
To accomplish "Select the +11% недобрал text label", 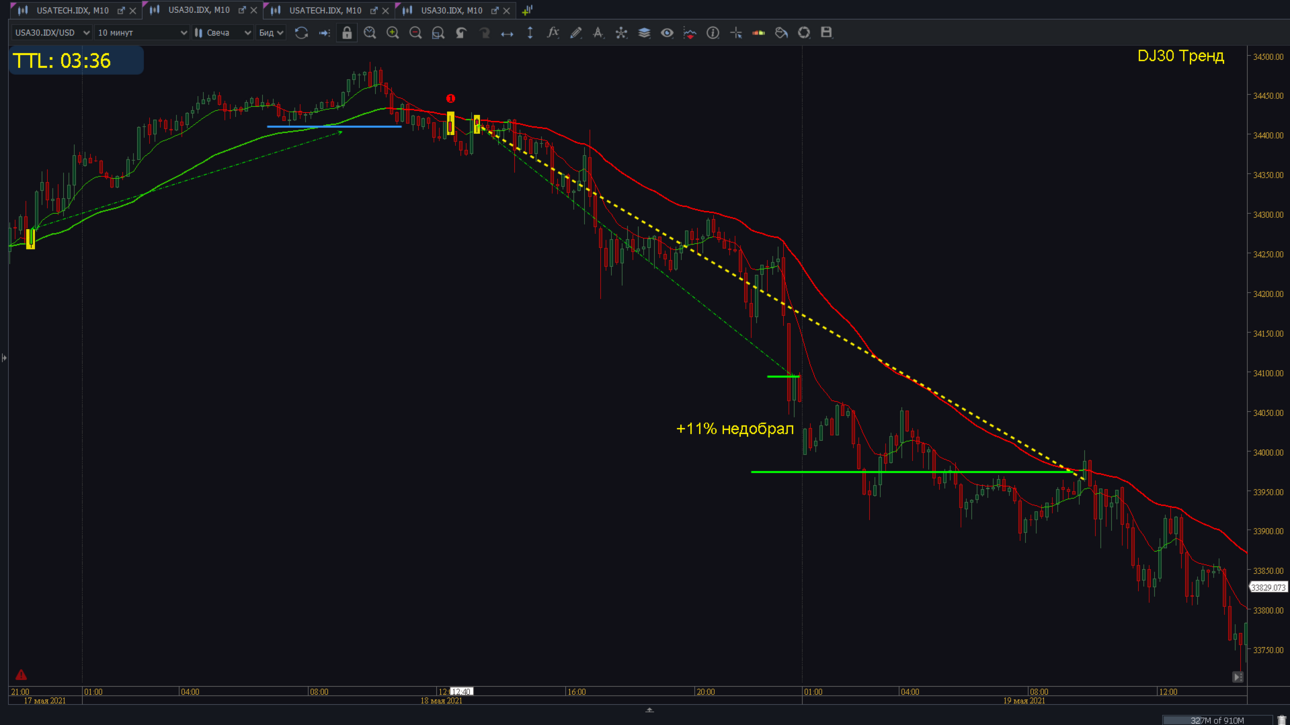I will 735,429.
